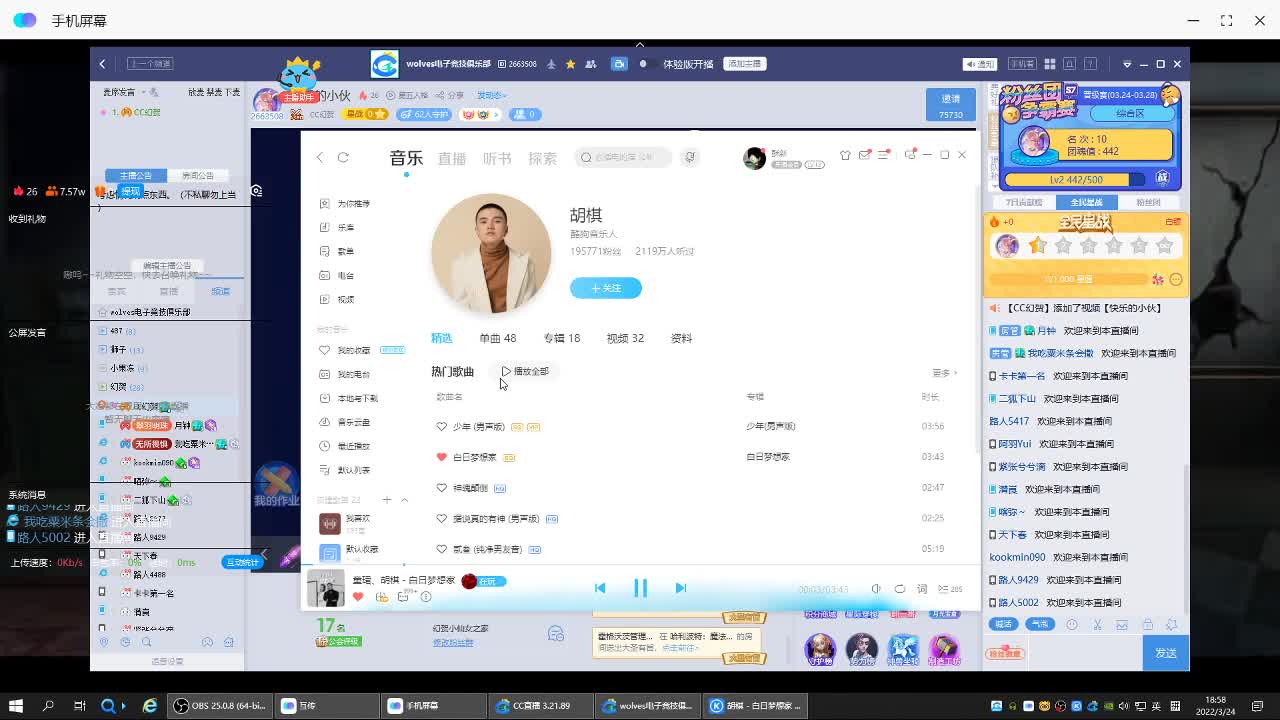1280x720 pixels.
Task: Open song info icon in player bar
Action: pyautogui.click(x=426, y=597)
